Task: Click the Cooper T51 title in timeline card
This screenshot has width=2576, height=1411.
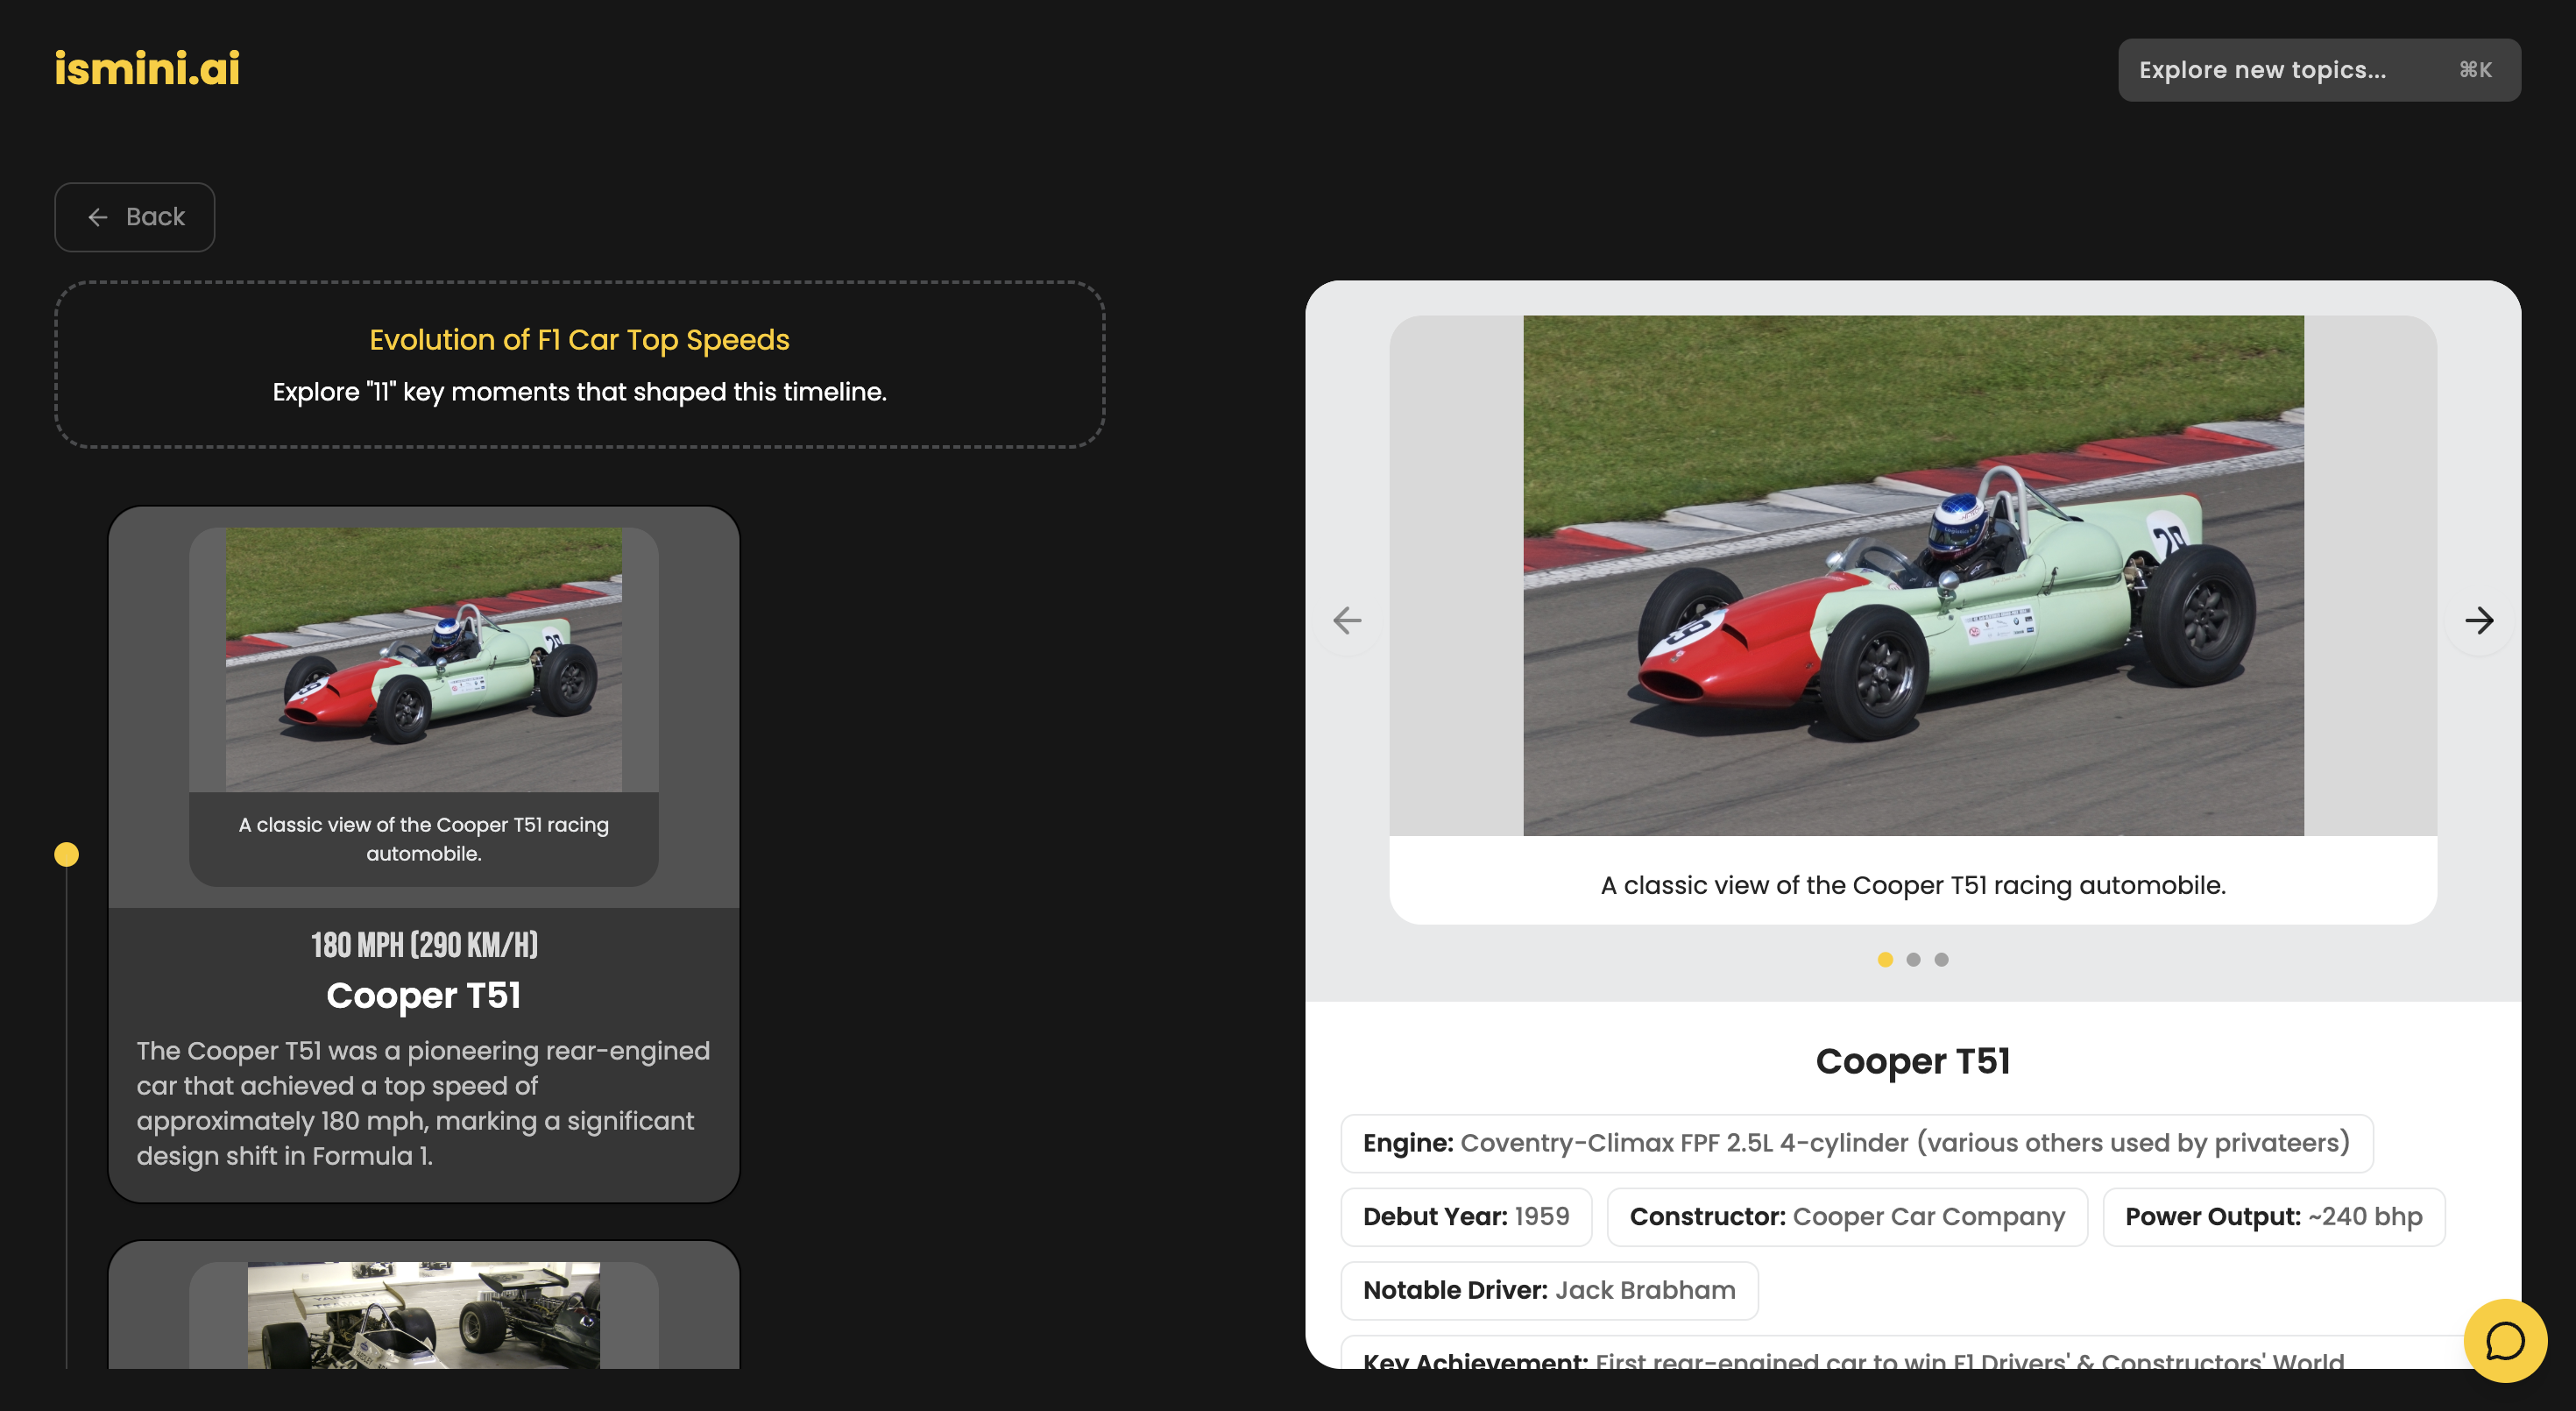Action: pos(423,996)
